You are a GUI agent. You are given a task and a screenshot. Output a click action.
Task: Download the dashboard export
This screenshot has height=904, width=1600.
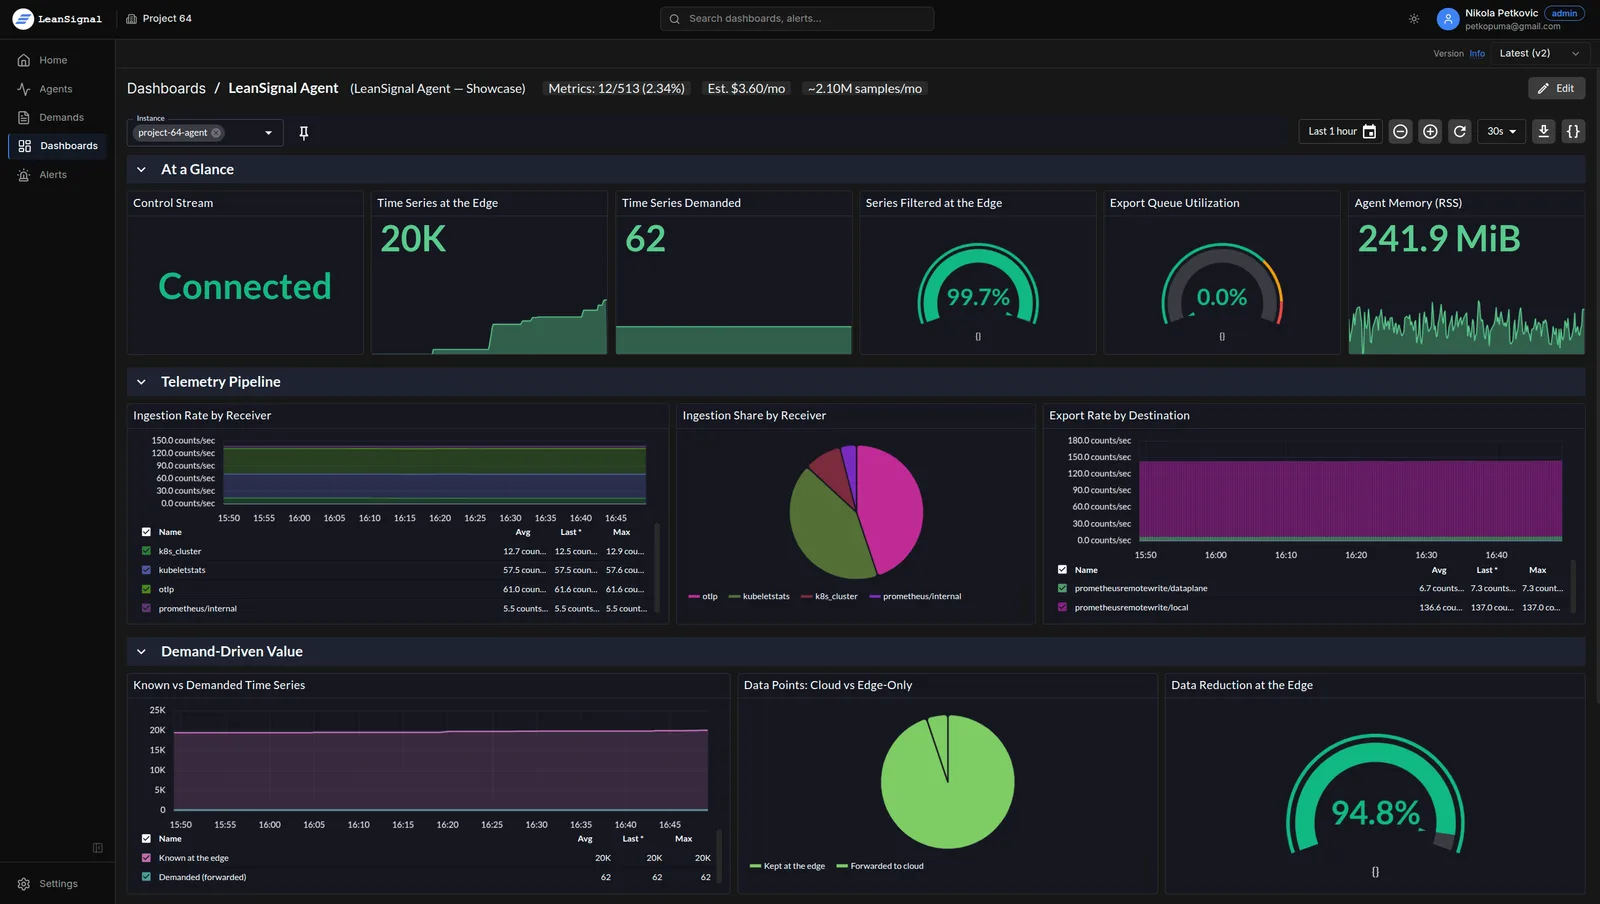point(1544,132)
